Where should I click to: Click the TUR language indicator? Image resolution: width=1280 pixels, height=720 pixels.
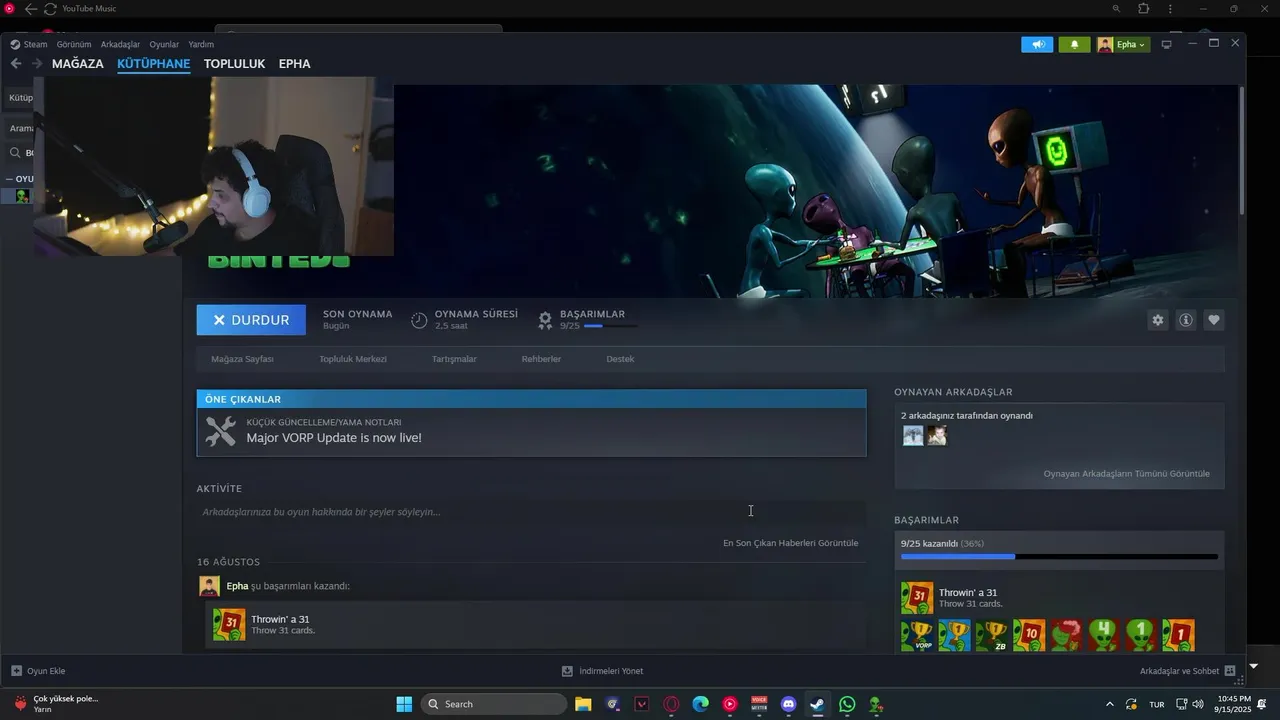coord(1157,704)
